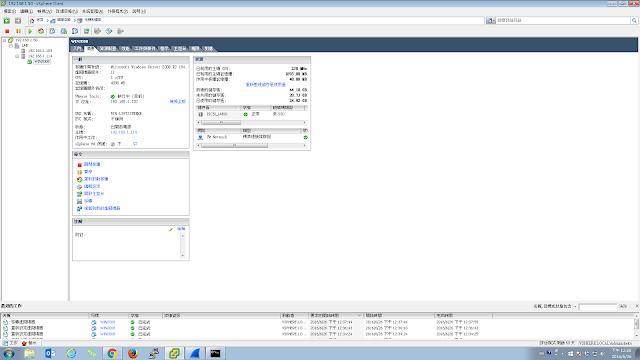Click the Recent Tasks vertical scrollbar
This screenshot has width=640, height=360.
pyautogui.click(x=636, y=325)
